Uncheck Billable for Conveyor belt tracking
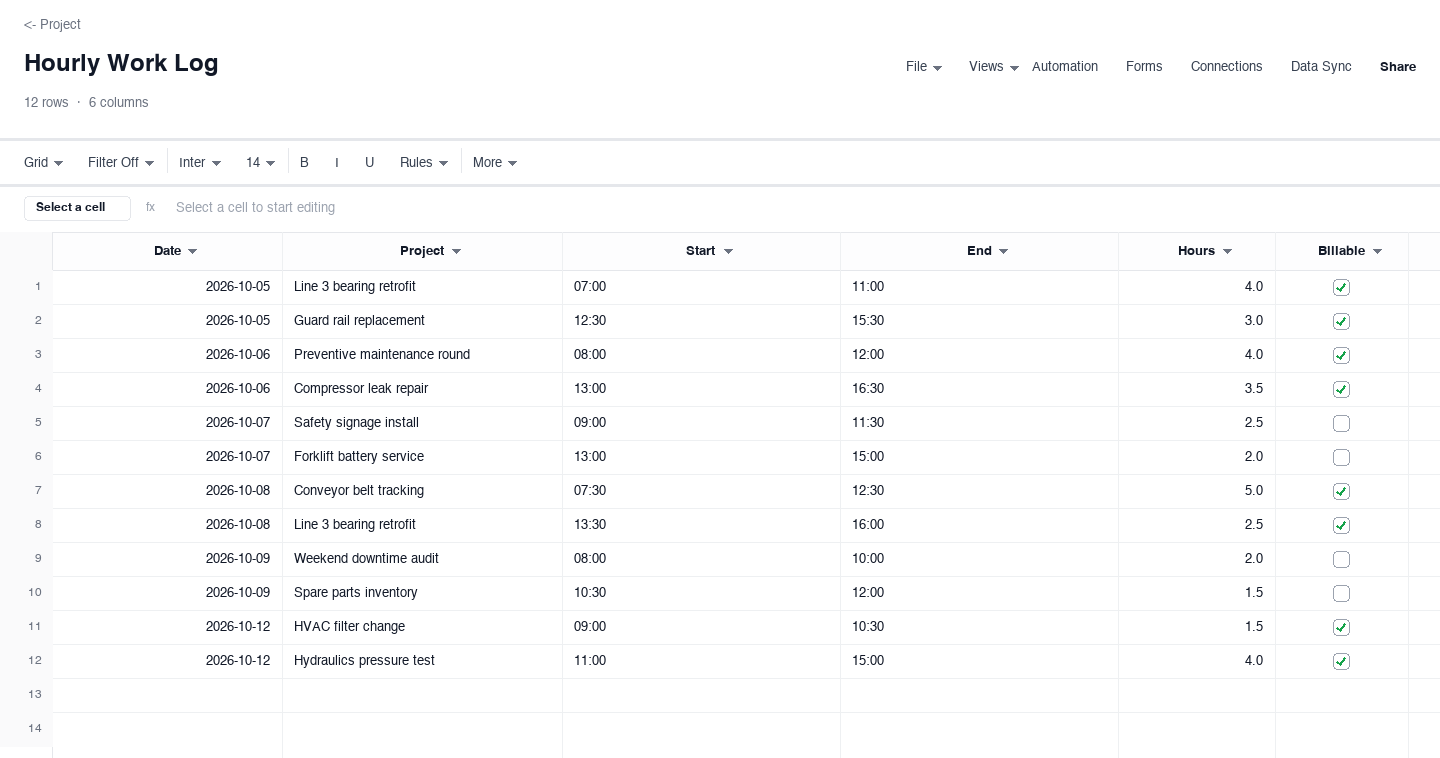 pos(1342,492)
